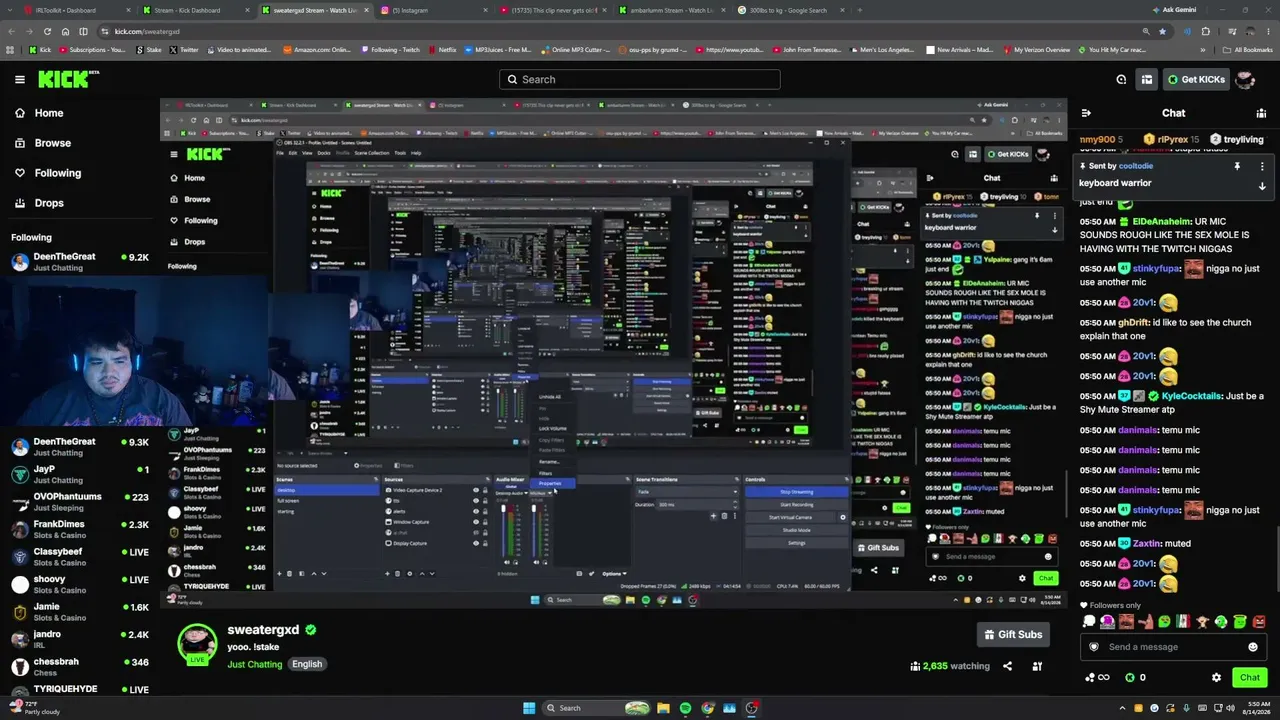Open the Kick hamburger sidebar menu
This screenshot has height=720, width=1280.
click(x=19, y=79)
